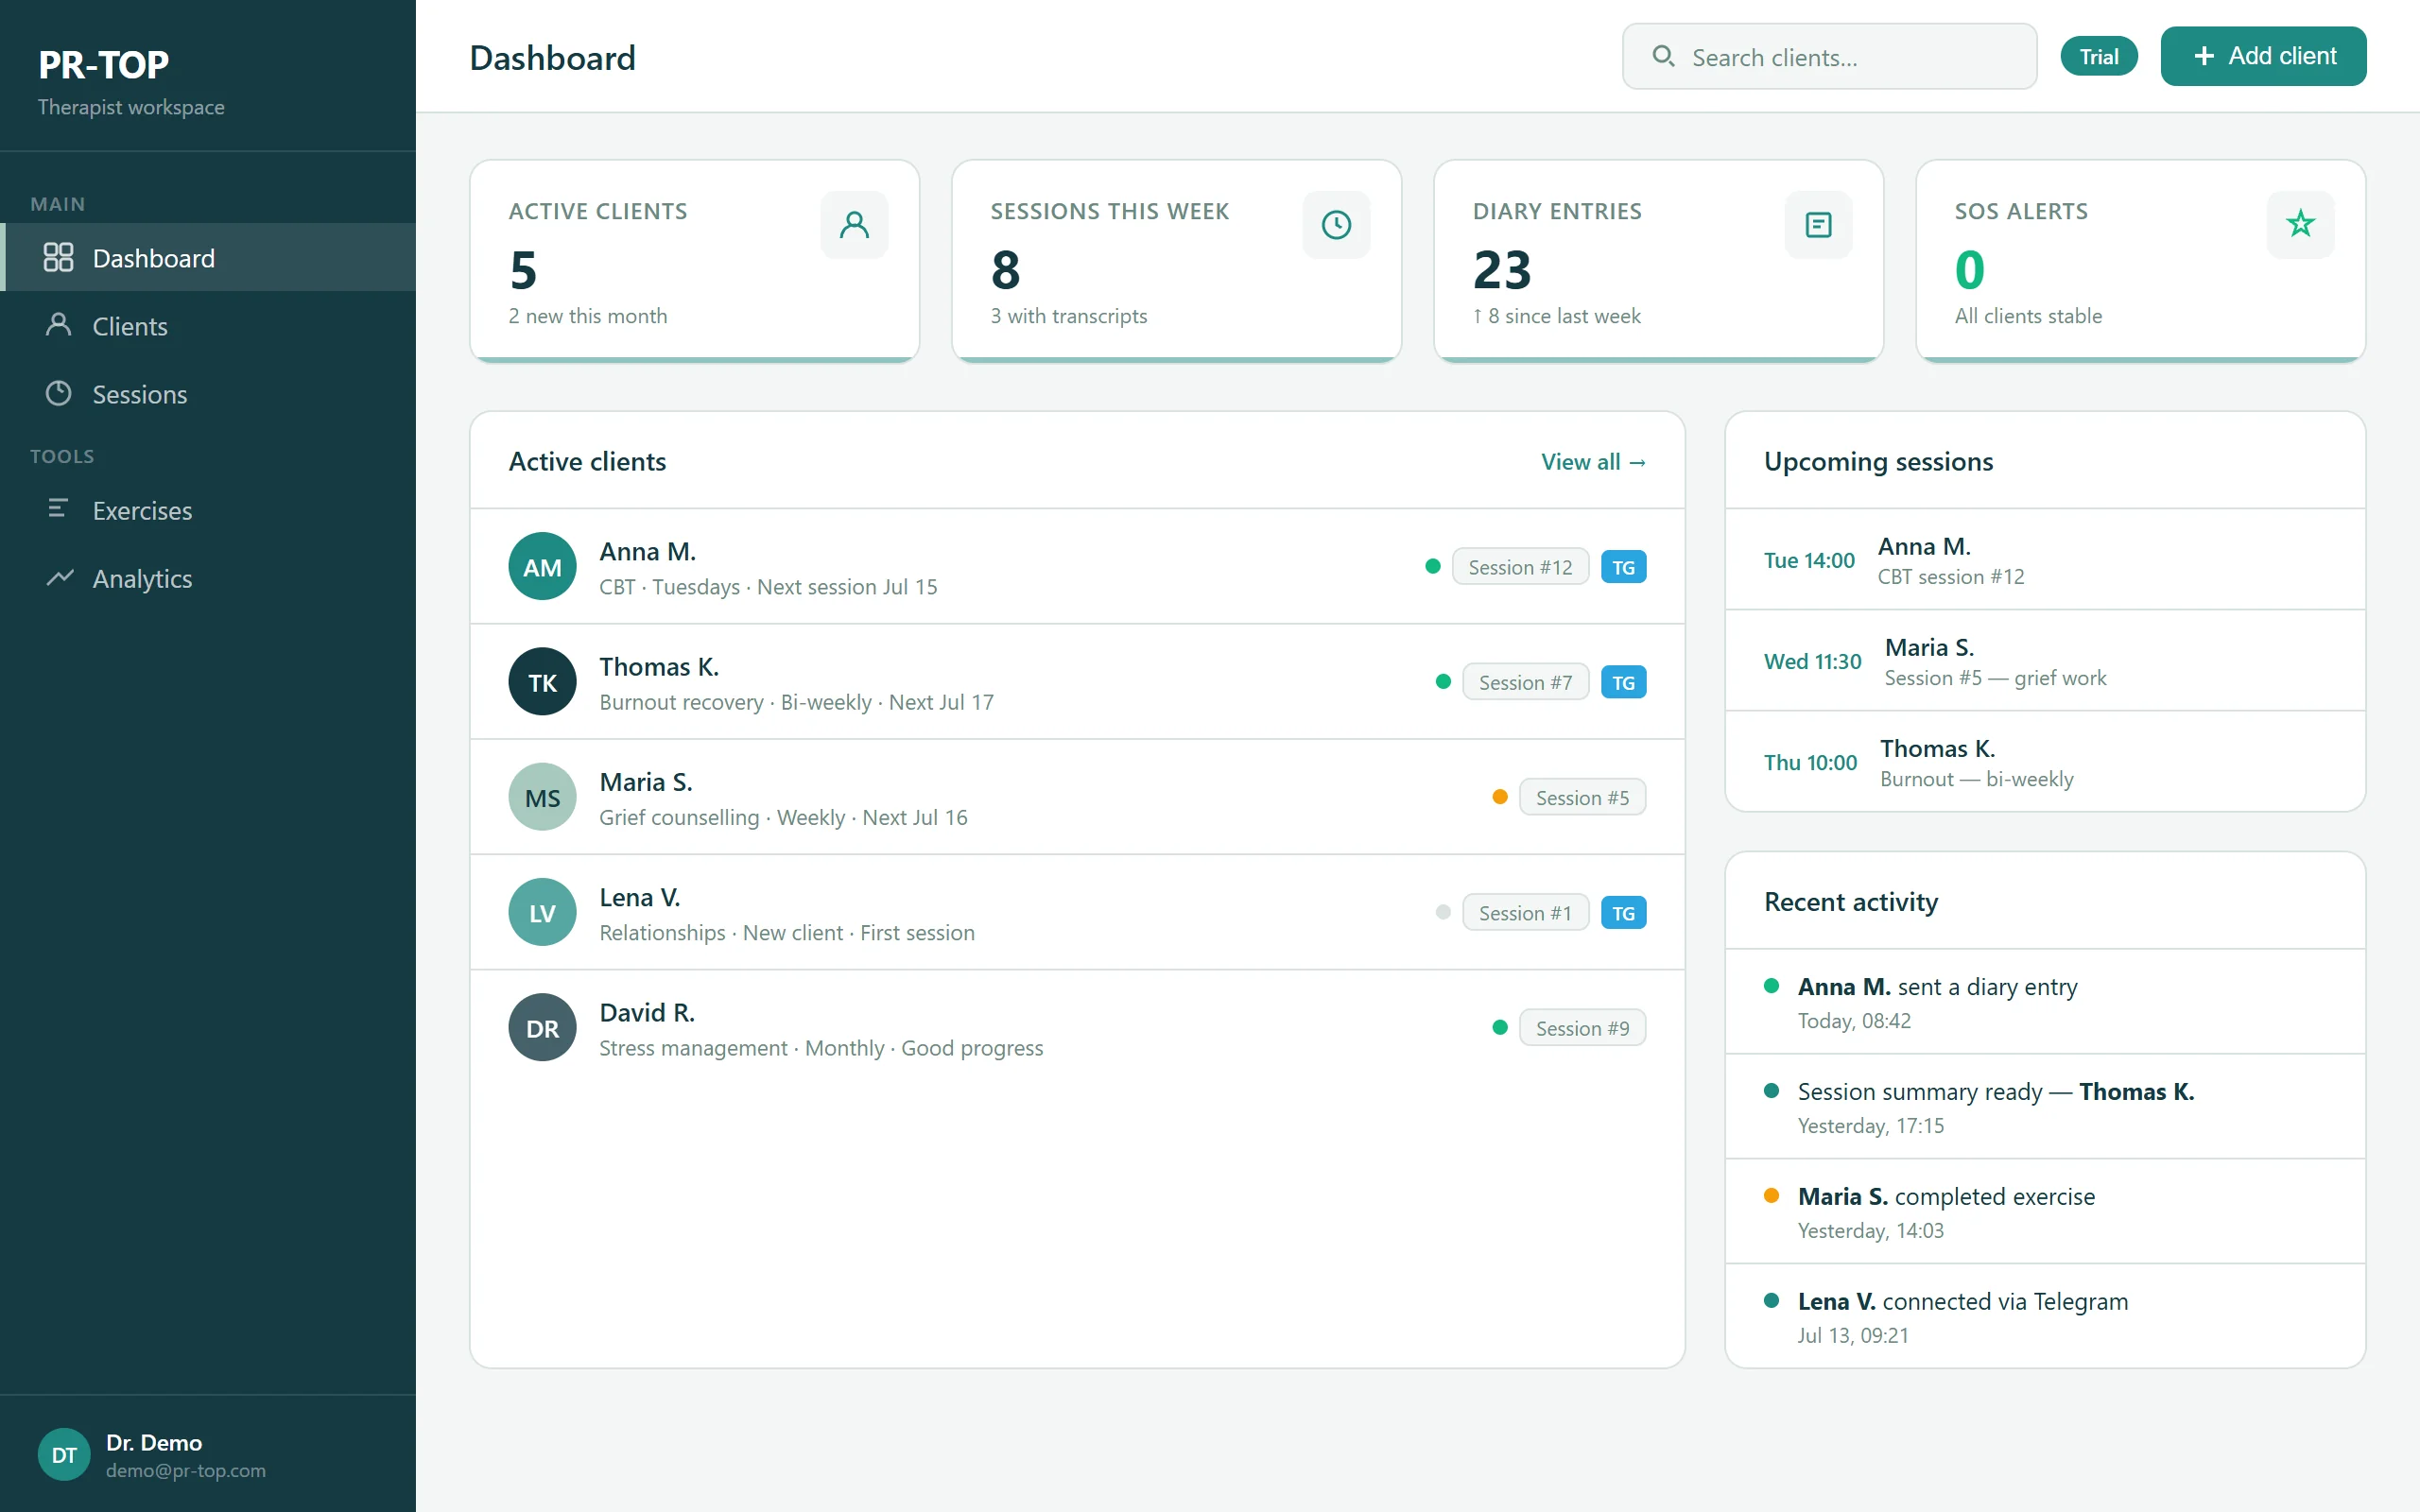Screen dimensions: 2420x1512
Task: Select Lena V. name in active clients list
Action: (639, 897)
